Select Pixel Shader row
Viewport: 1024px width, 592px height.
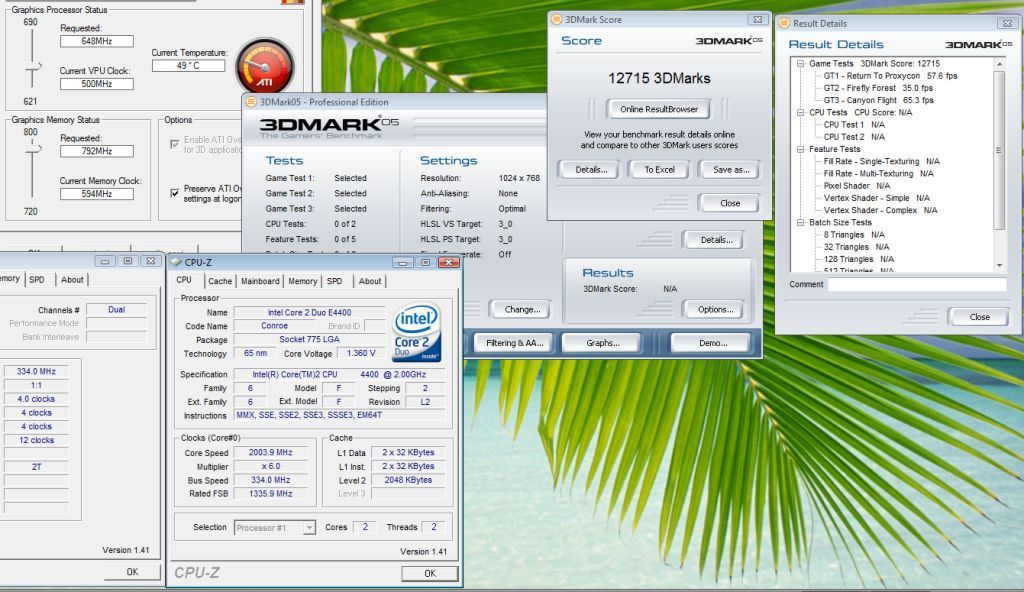pyautogui.click(x=857, y=186)
